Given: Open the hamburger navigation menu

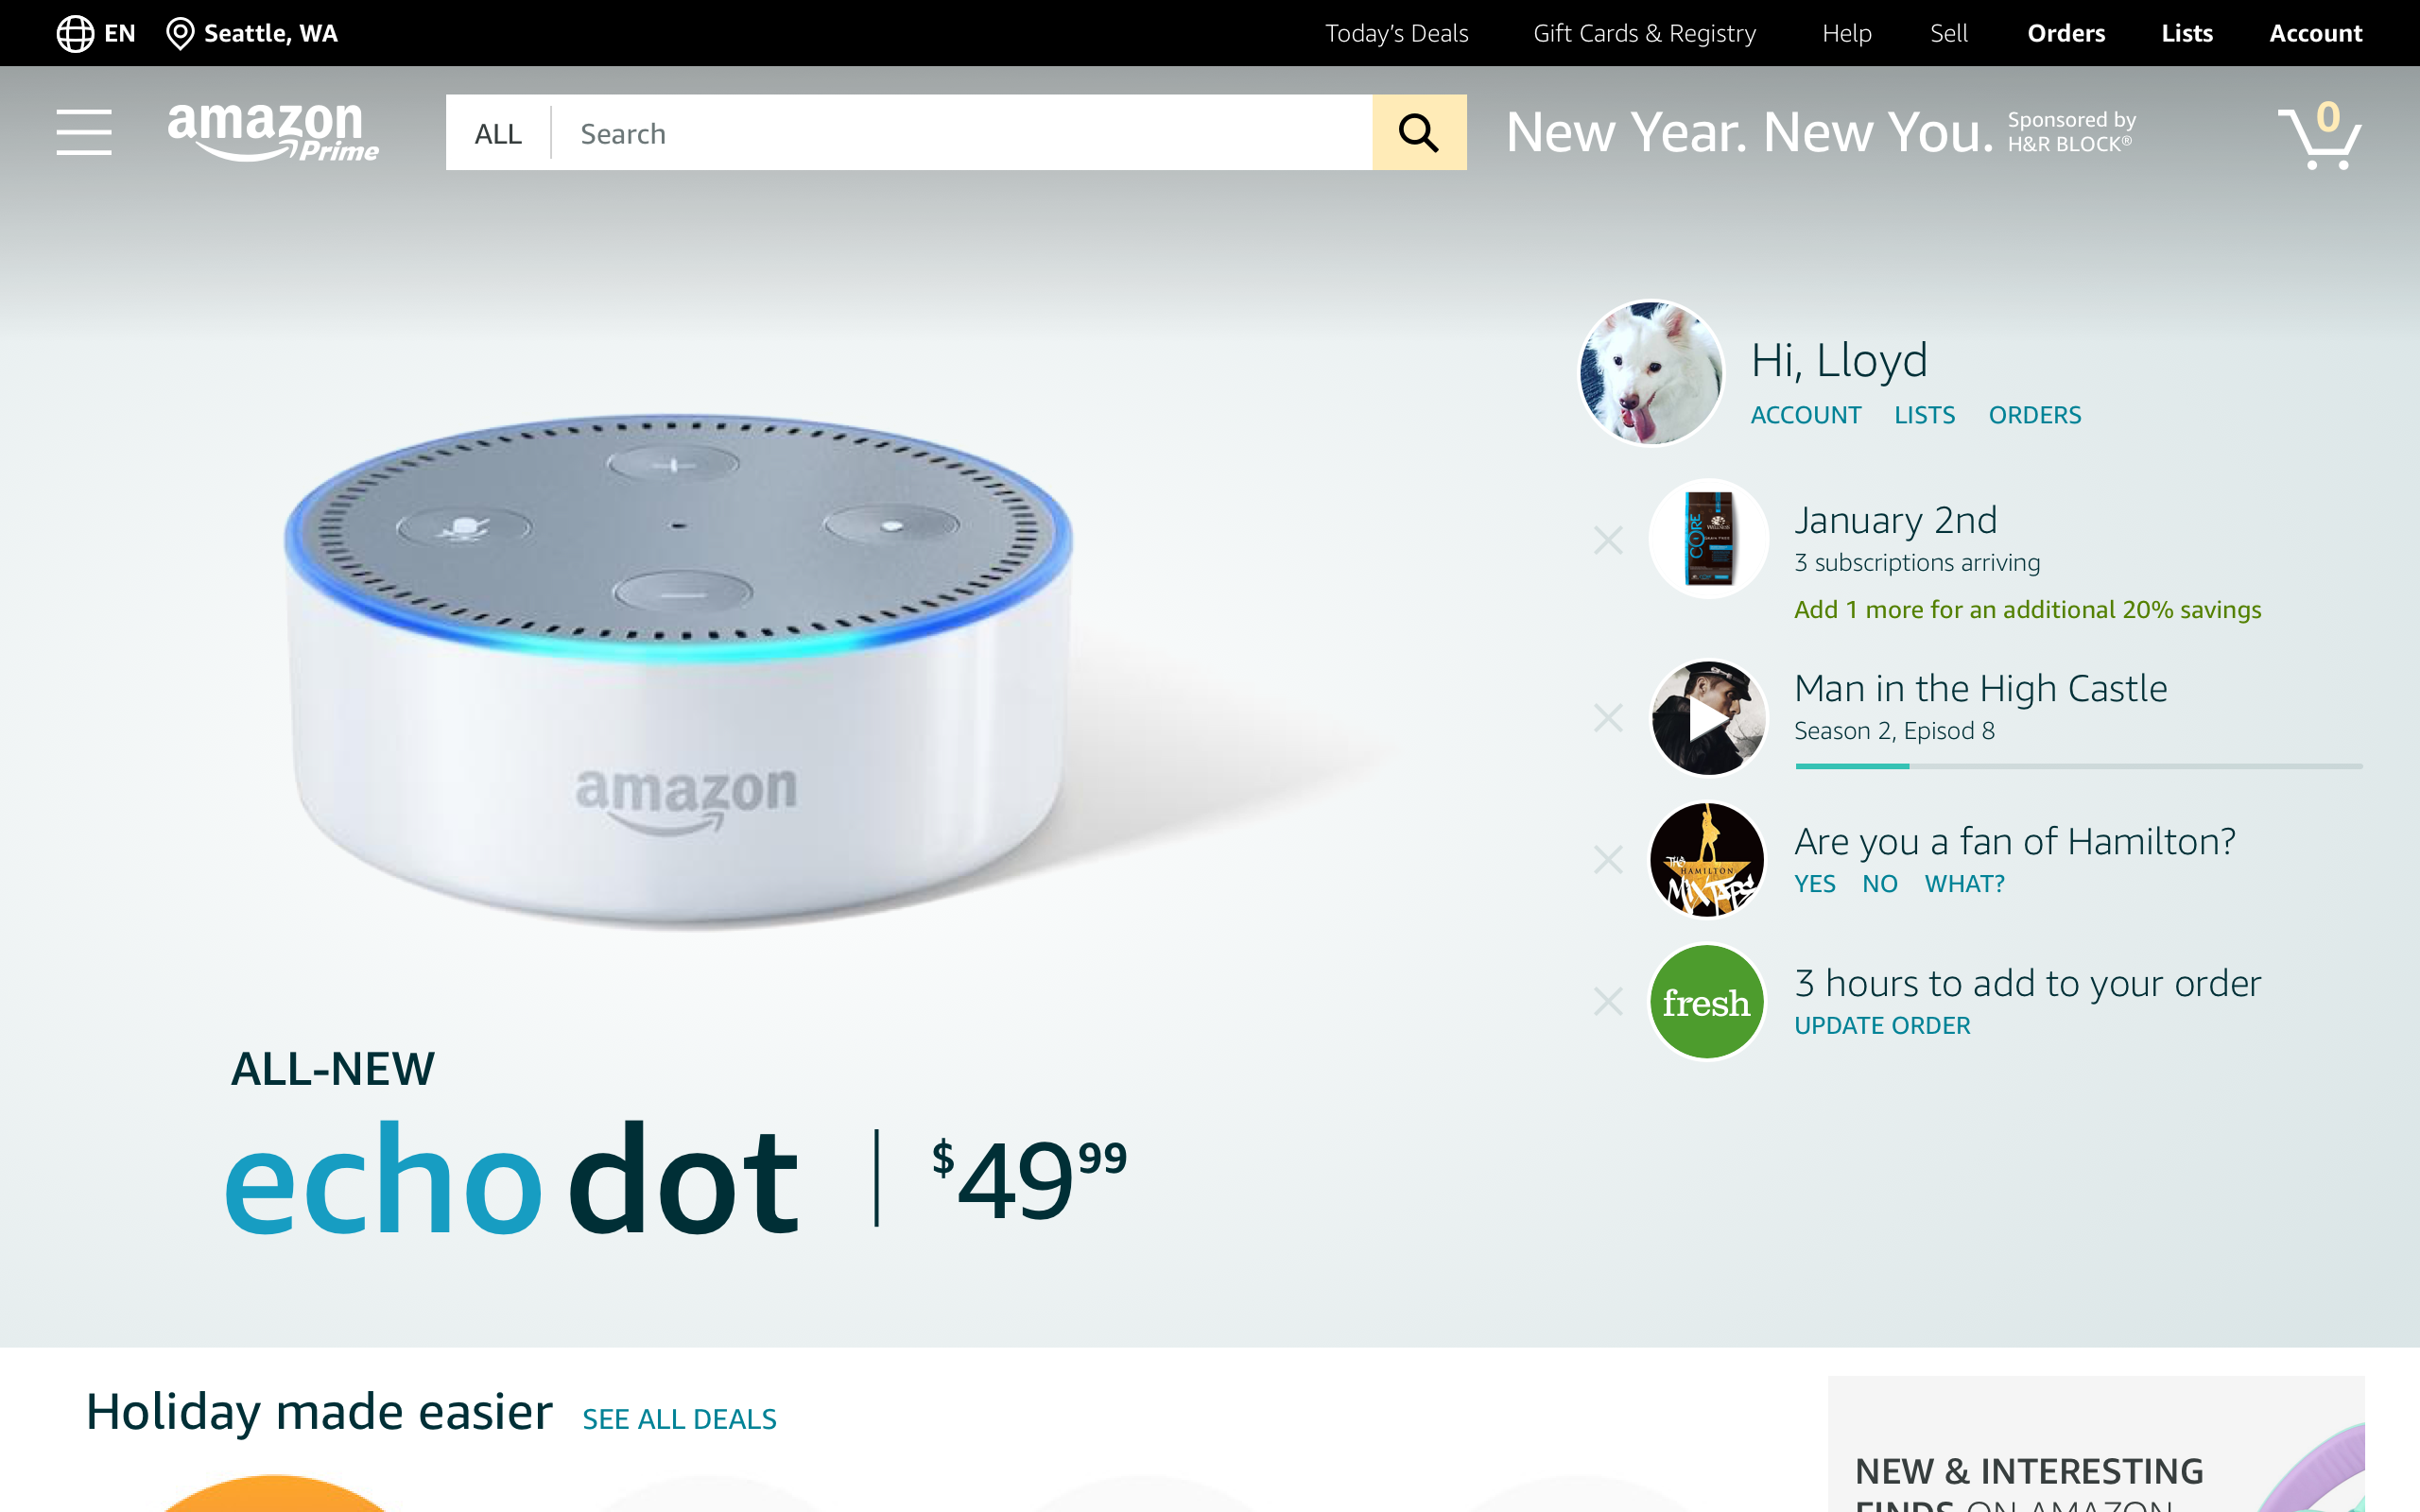Looking at the screenshot, I should pyautogui.click(x=84, y=132).
